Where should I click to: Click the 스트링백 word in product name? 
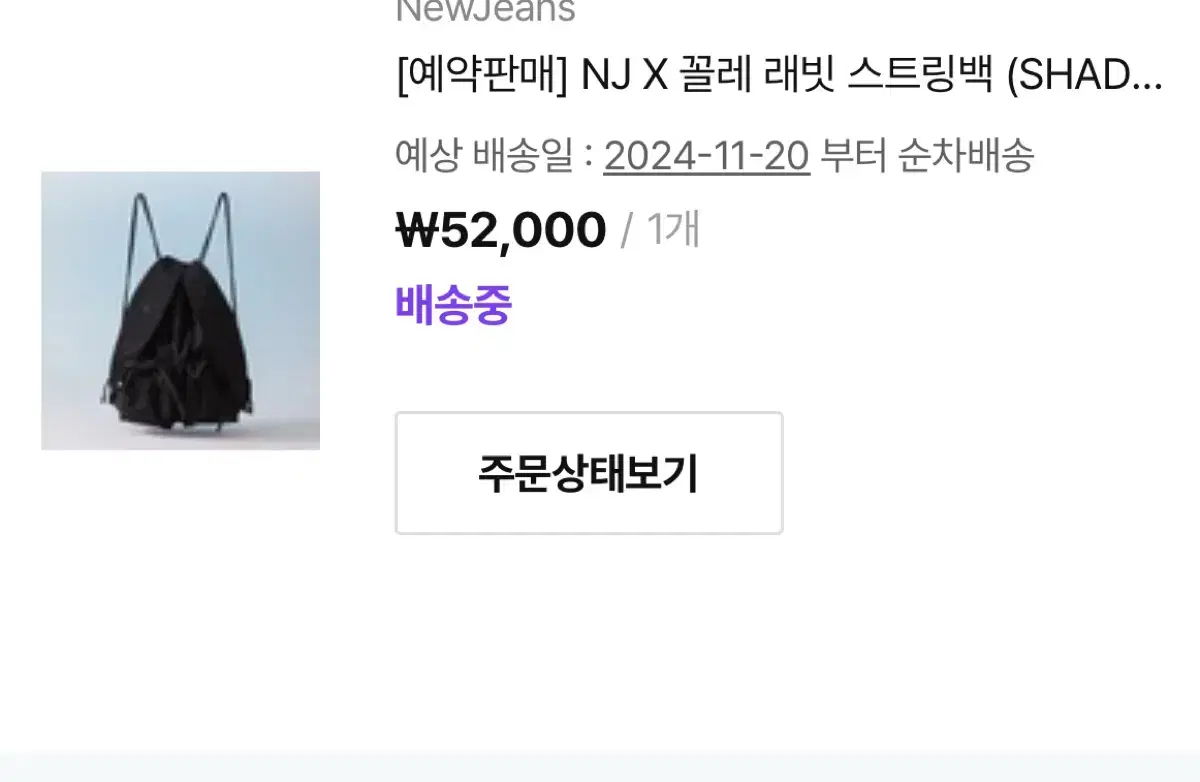coord(921,76)
